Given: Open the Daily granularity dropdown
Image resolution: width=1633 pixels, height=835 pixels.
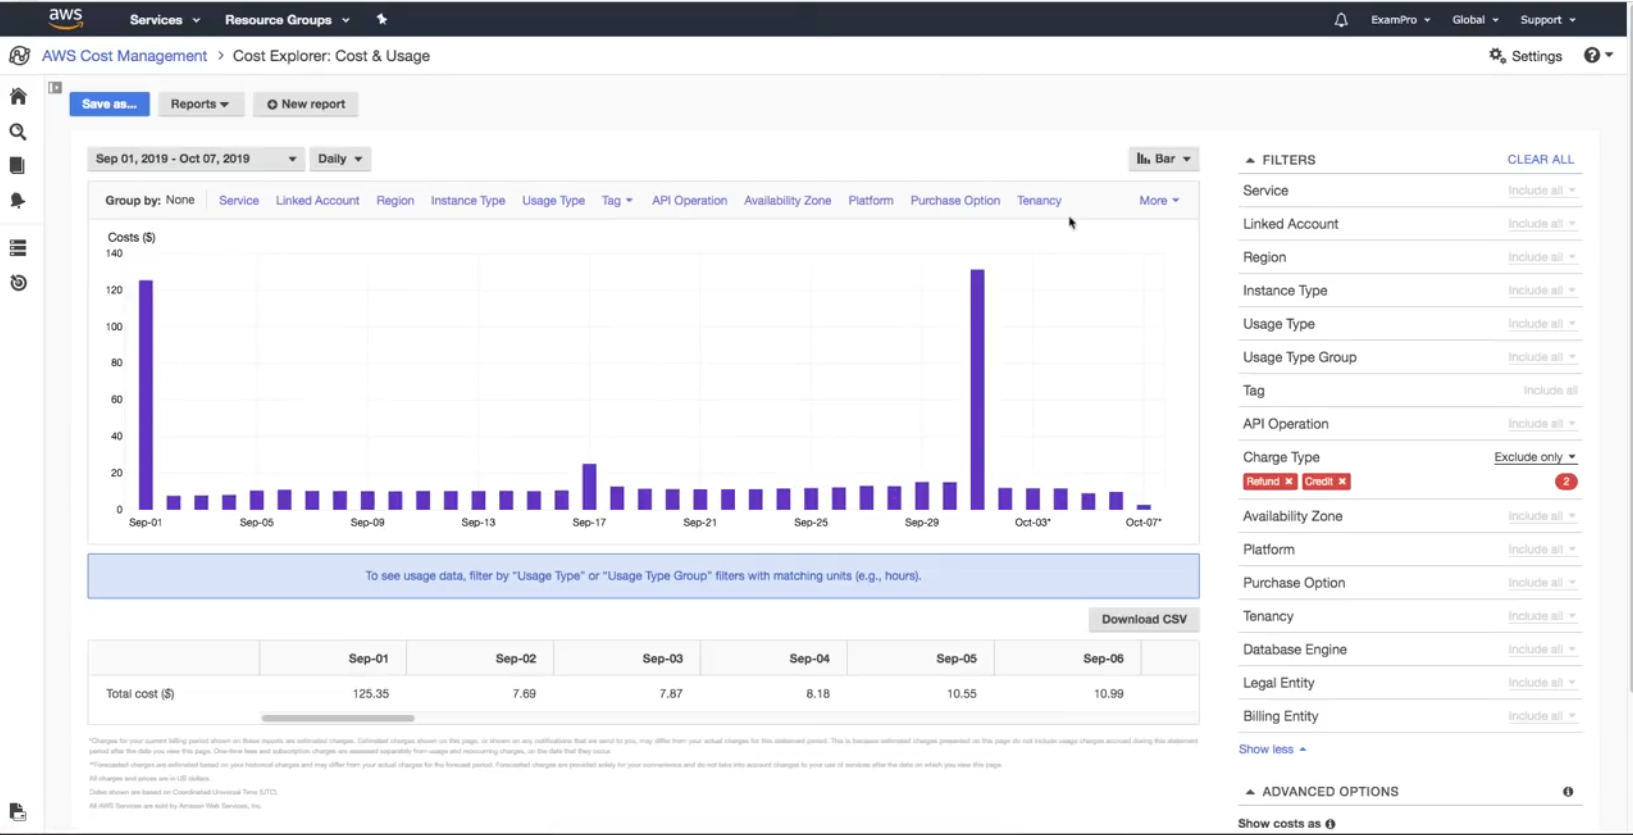Looking at the screenshot, I should point(340,159).
